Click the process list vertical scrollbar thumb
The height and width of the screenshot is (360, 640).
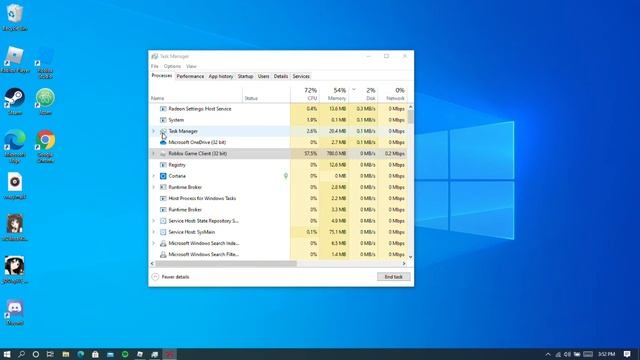pos(410,117)
